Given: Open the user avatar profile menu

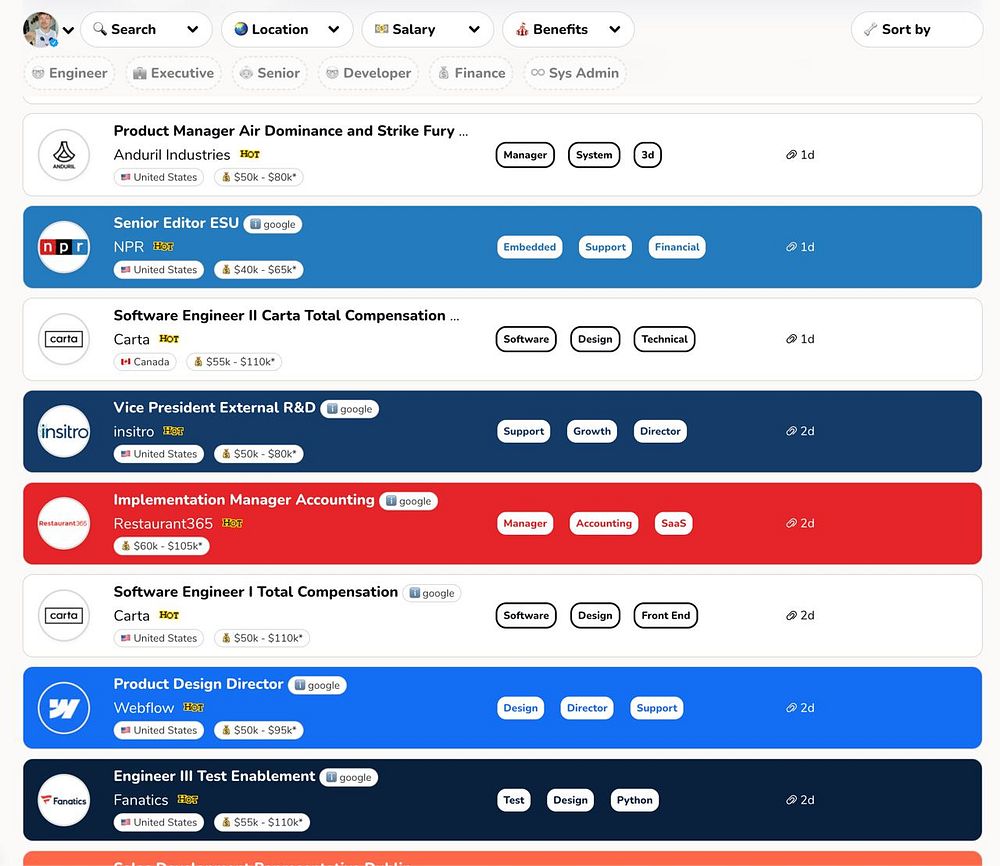Looking at the screenshot, I should [x=41, y=29].
